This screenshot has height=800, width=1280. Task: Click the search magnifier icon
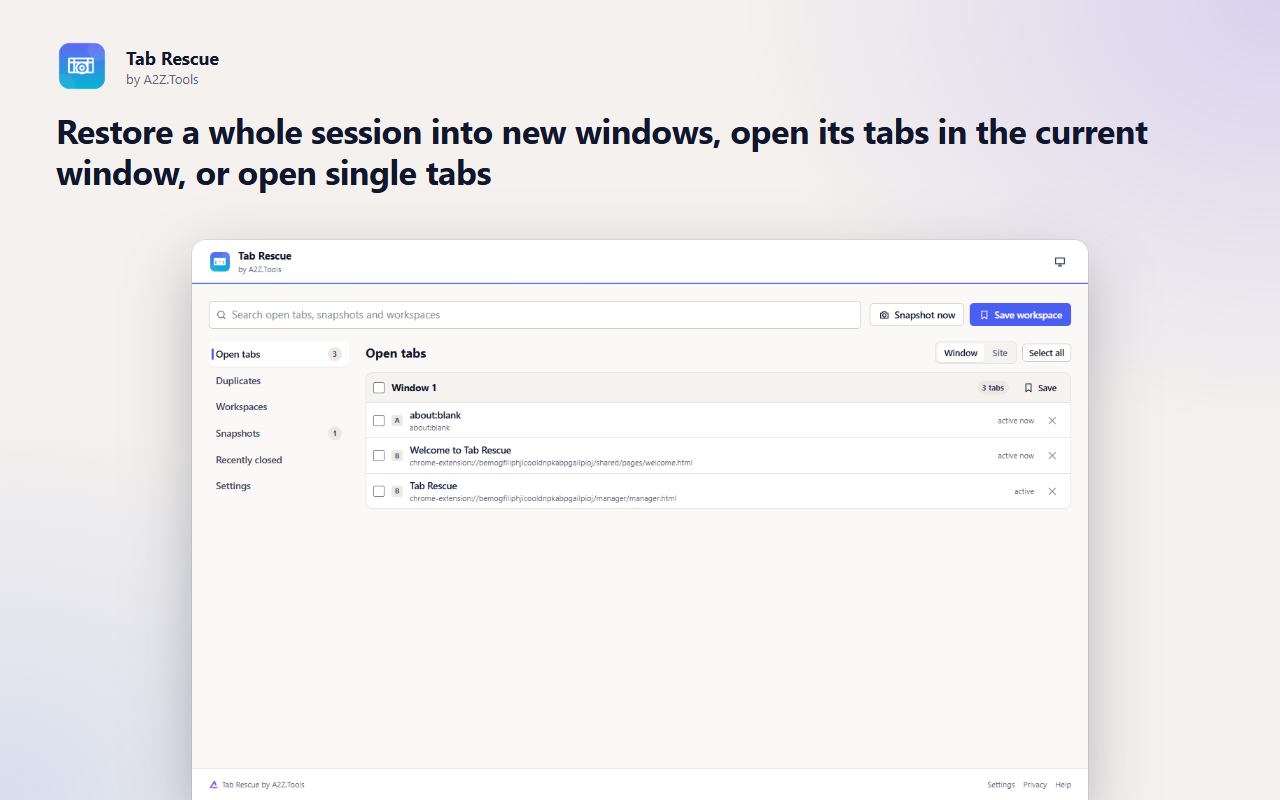coord(222,315)
